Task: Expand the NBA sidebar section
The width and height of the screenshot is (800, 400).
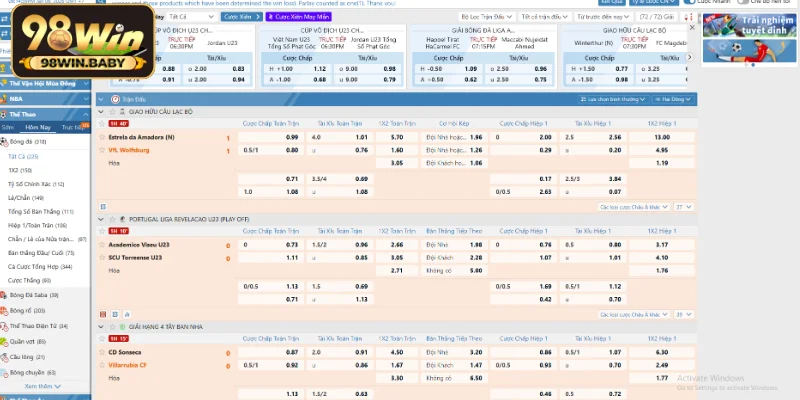Action: coord(45,99)
